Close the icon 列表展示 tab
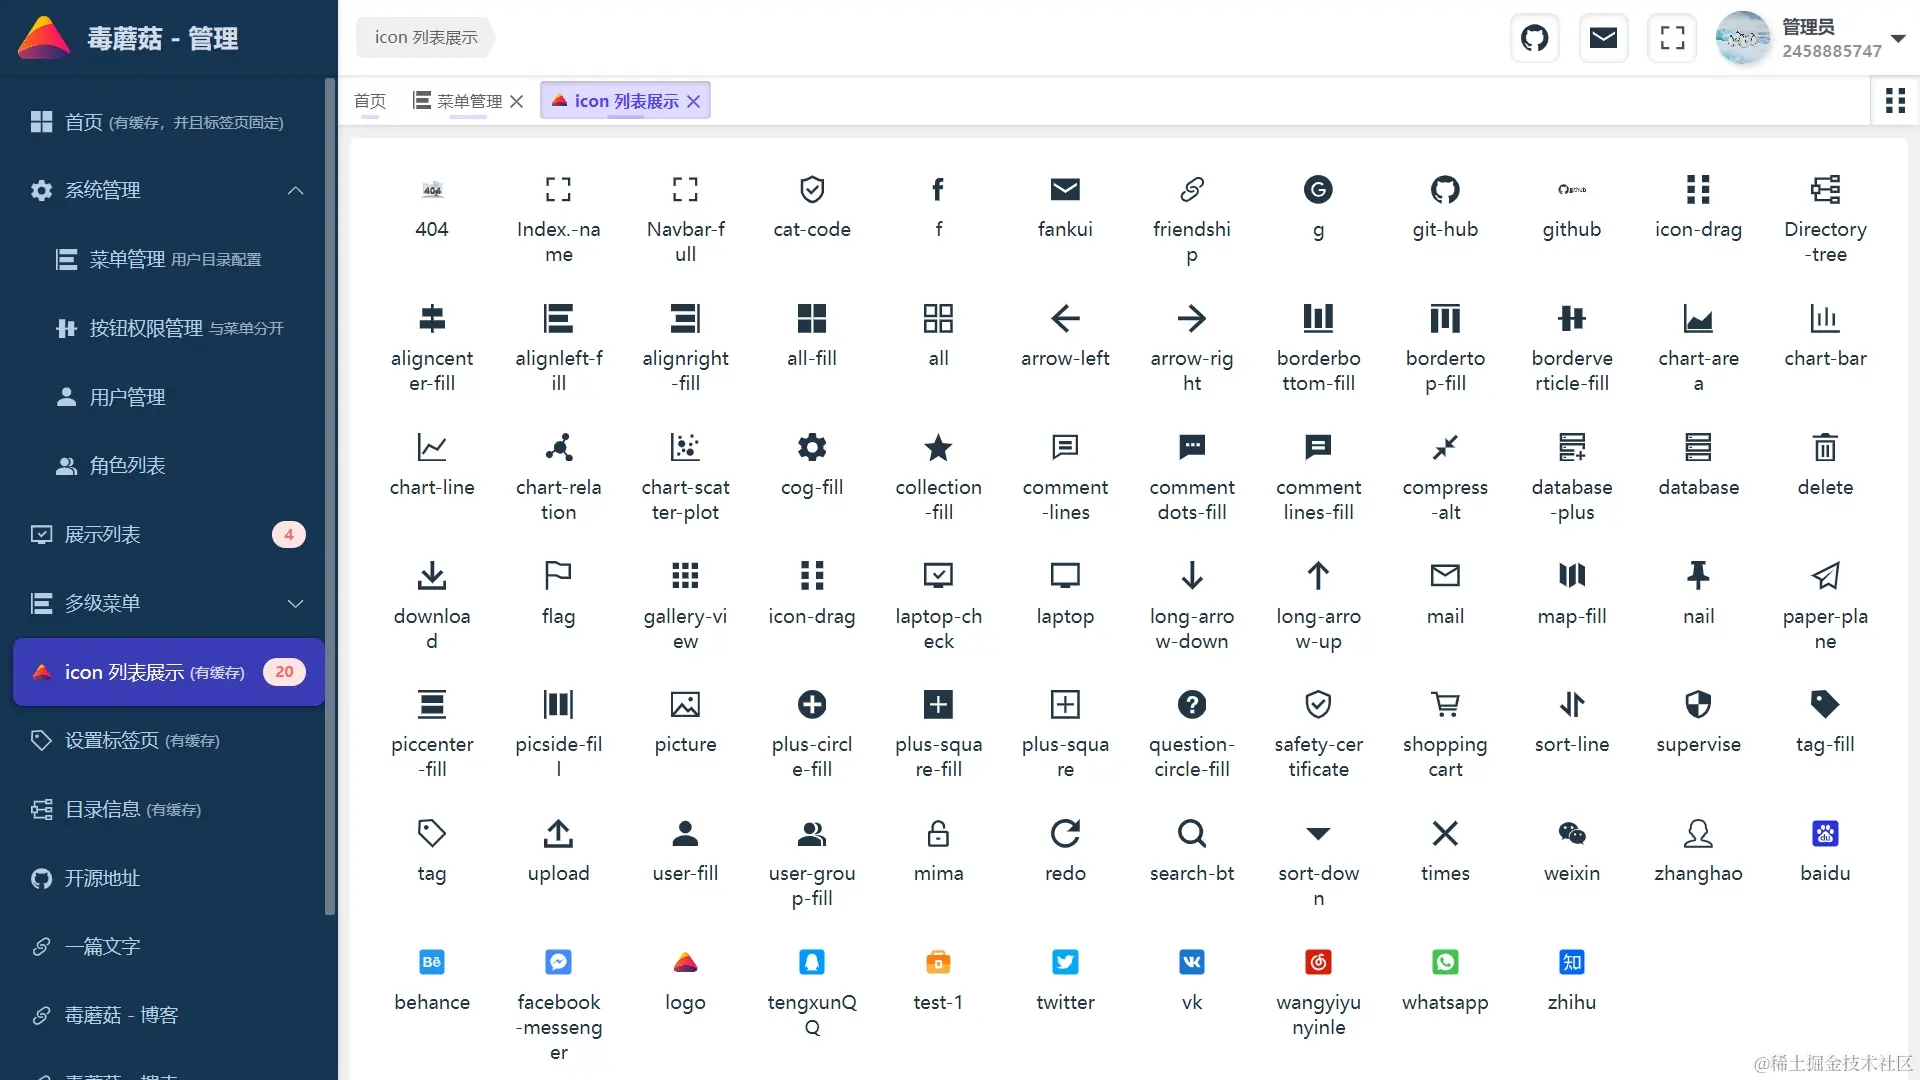Screen dimensions: 1920x1080 (x=693, y=101)
